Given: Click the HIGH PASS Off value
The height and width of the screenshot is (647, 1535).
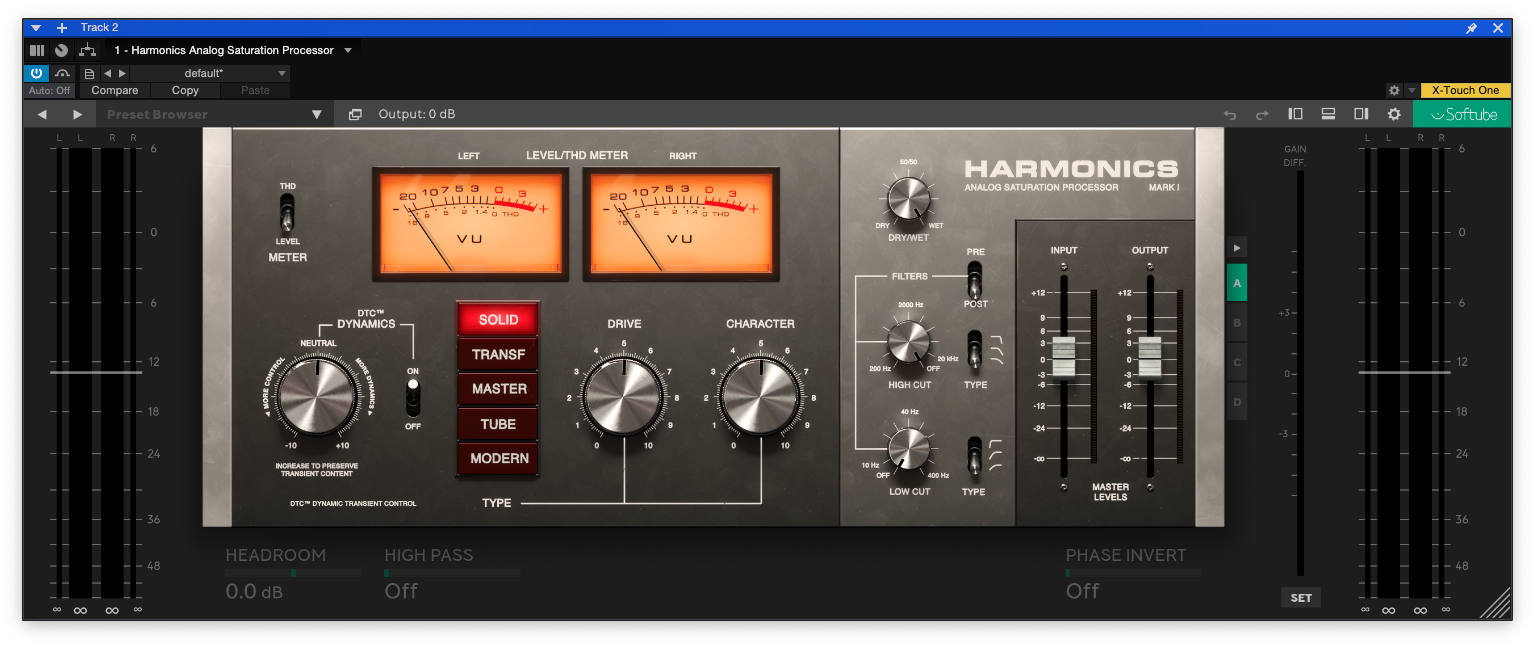Looking at the screenshot, I should [x=401, y=591].
